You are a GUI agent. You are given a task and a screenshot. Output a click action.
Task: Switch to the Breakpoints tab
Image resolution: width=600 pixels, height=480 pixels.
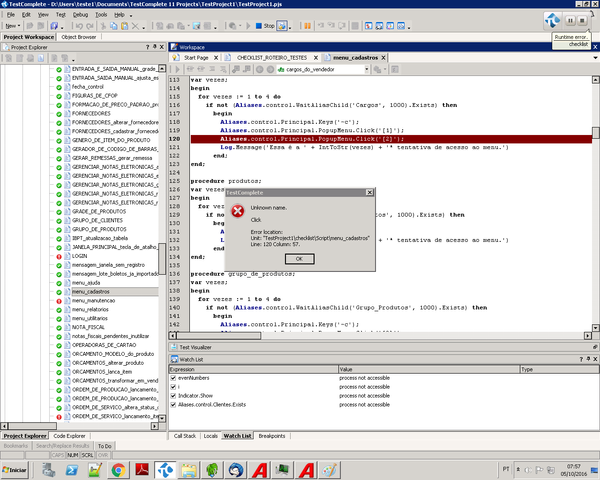272,436
